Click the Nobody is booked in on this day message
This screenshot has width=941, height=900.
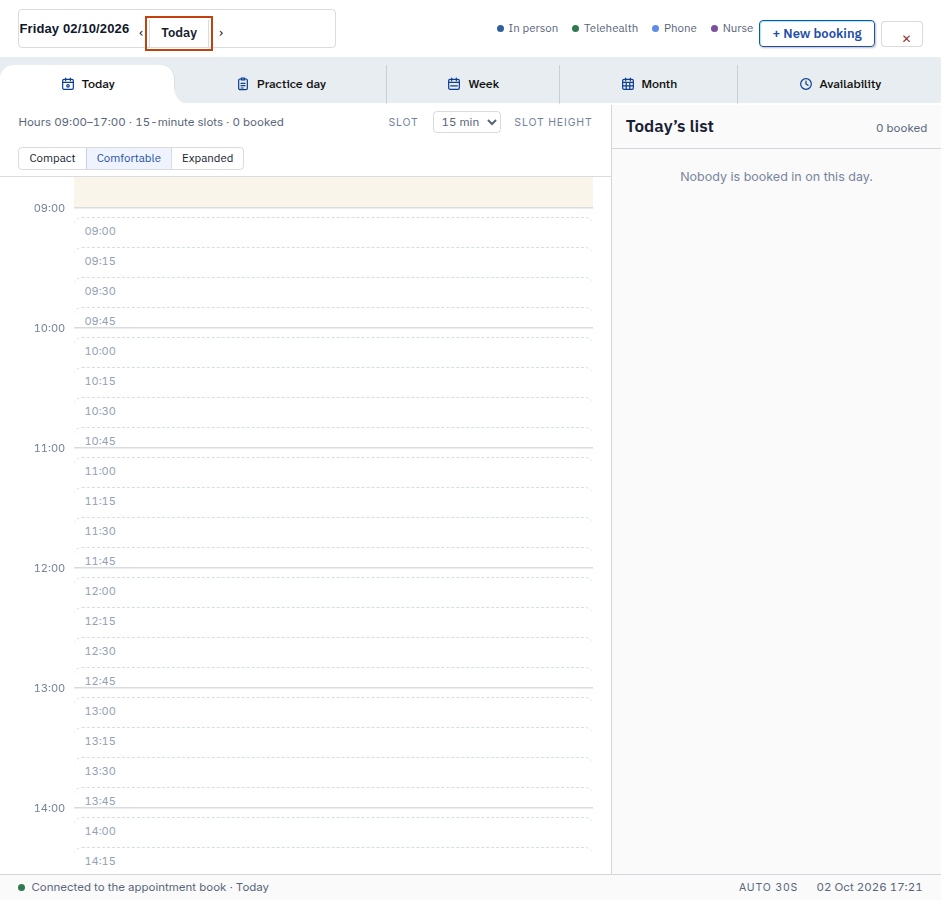click(x=776, y=177)
